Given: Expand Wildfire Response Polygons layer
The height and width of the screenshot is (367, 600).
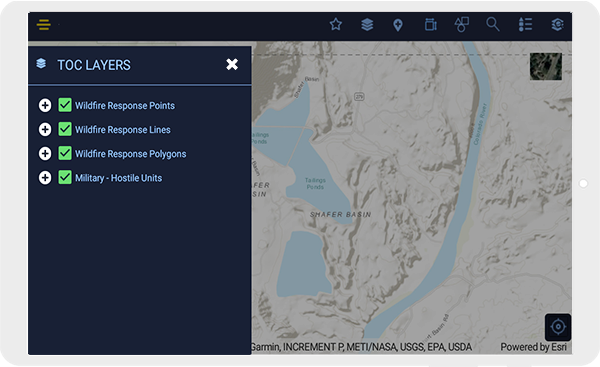Looking at the screenshot, I should click(x=45, y=153).
